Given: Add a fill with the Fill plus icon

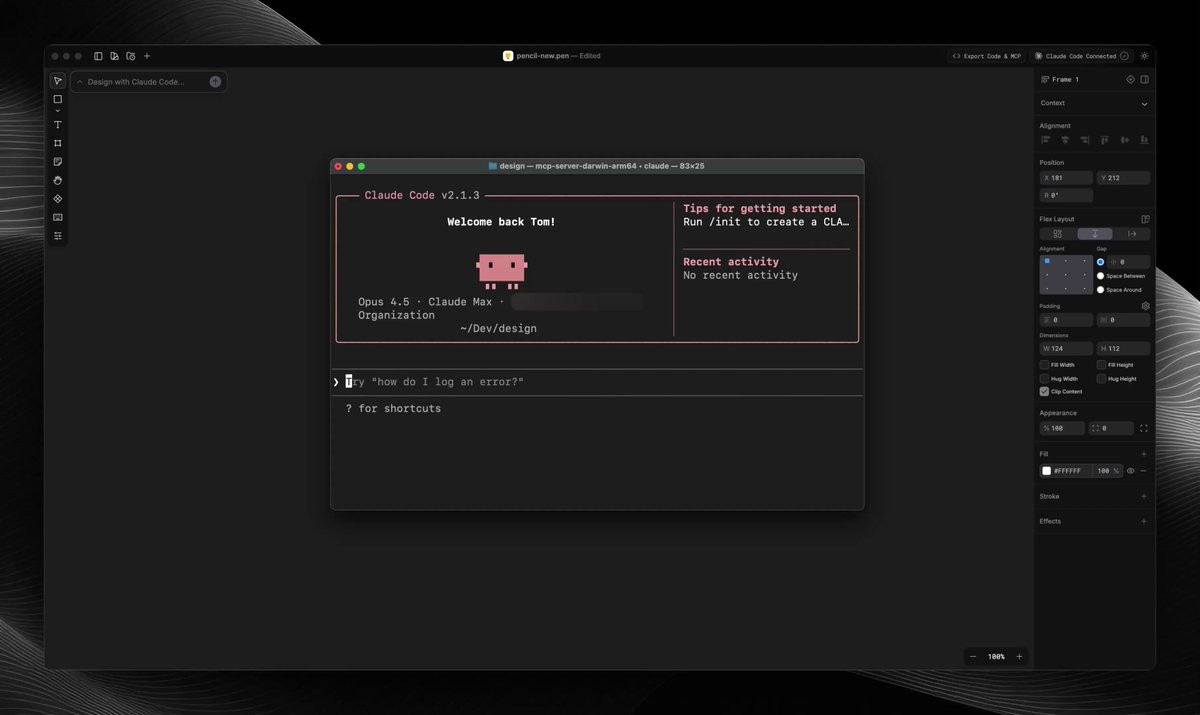Looking at the screenshot, I should pos(1144,454).
